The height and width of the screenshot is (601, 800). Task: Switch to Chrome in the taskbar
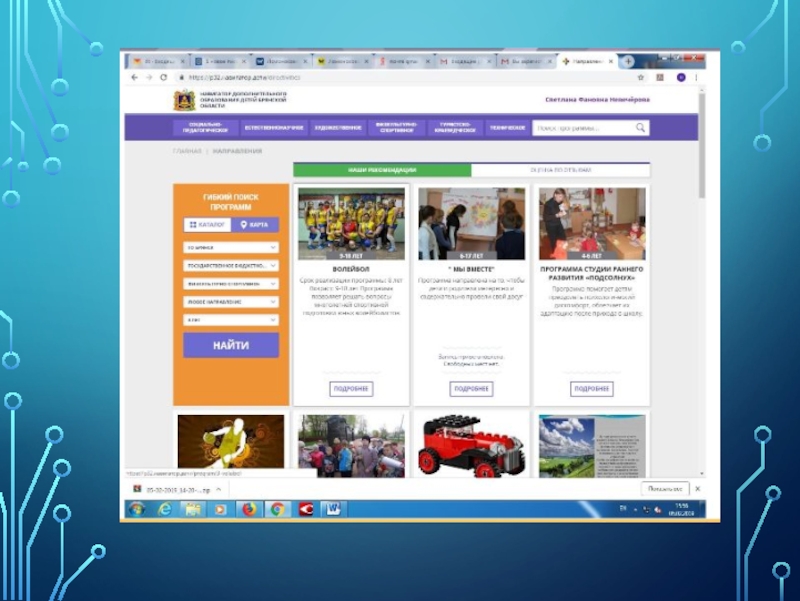[277, 509]
